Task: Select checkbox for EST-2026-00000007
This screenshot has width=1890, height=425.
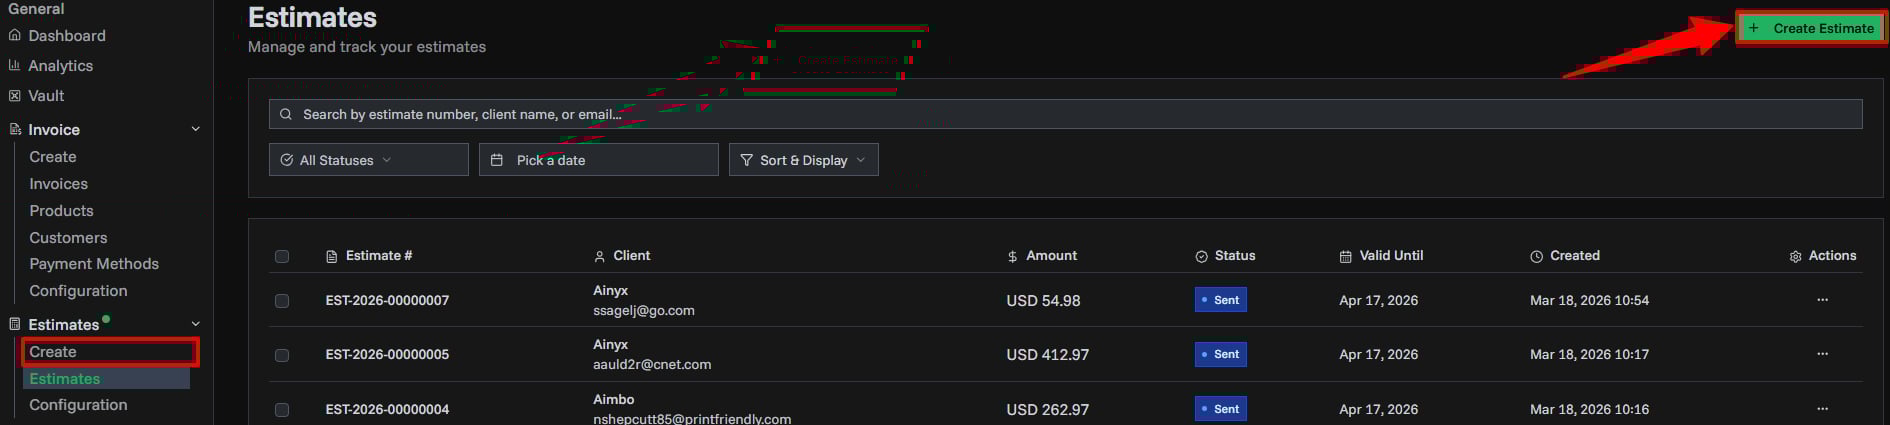Action: pos(282,301)
